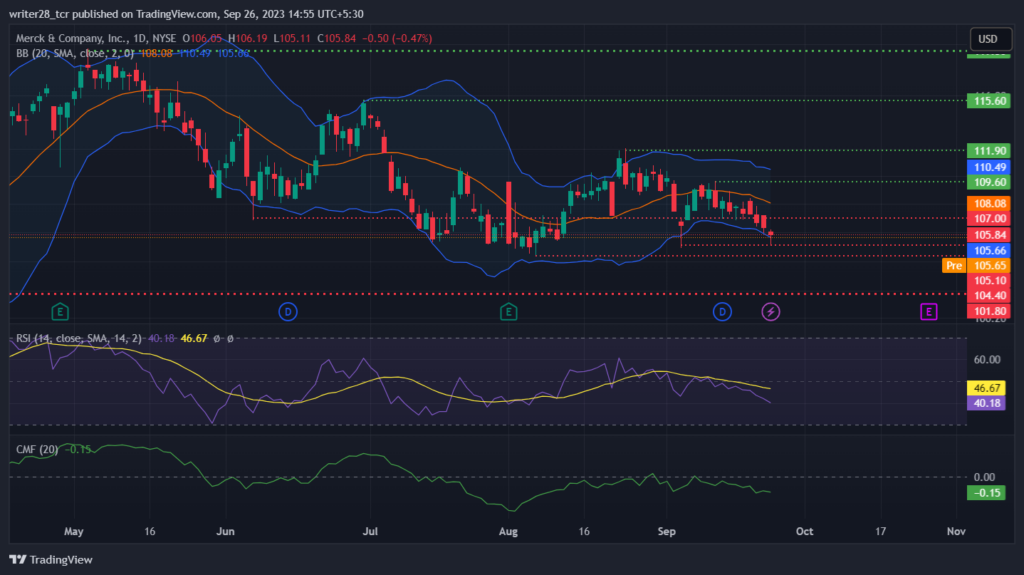1024x575 pixels.
Task: Click the purple lightning event marker
Action: 771,312
